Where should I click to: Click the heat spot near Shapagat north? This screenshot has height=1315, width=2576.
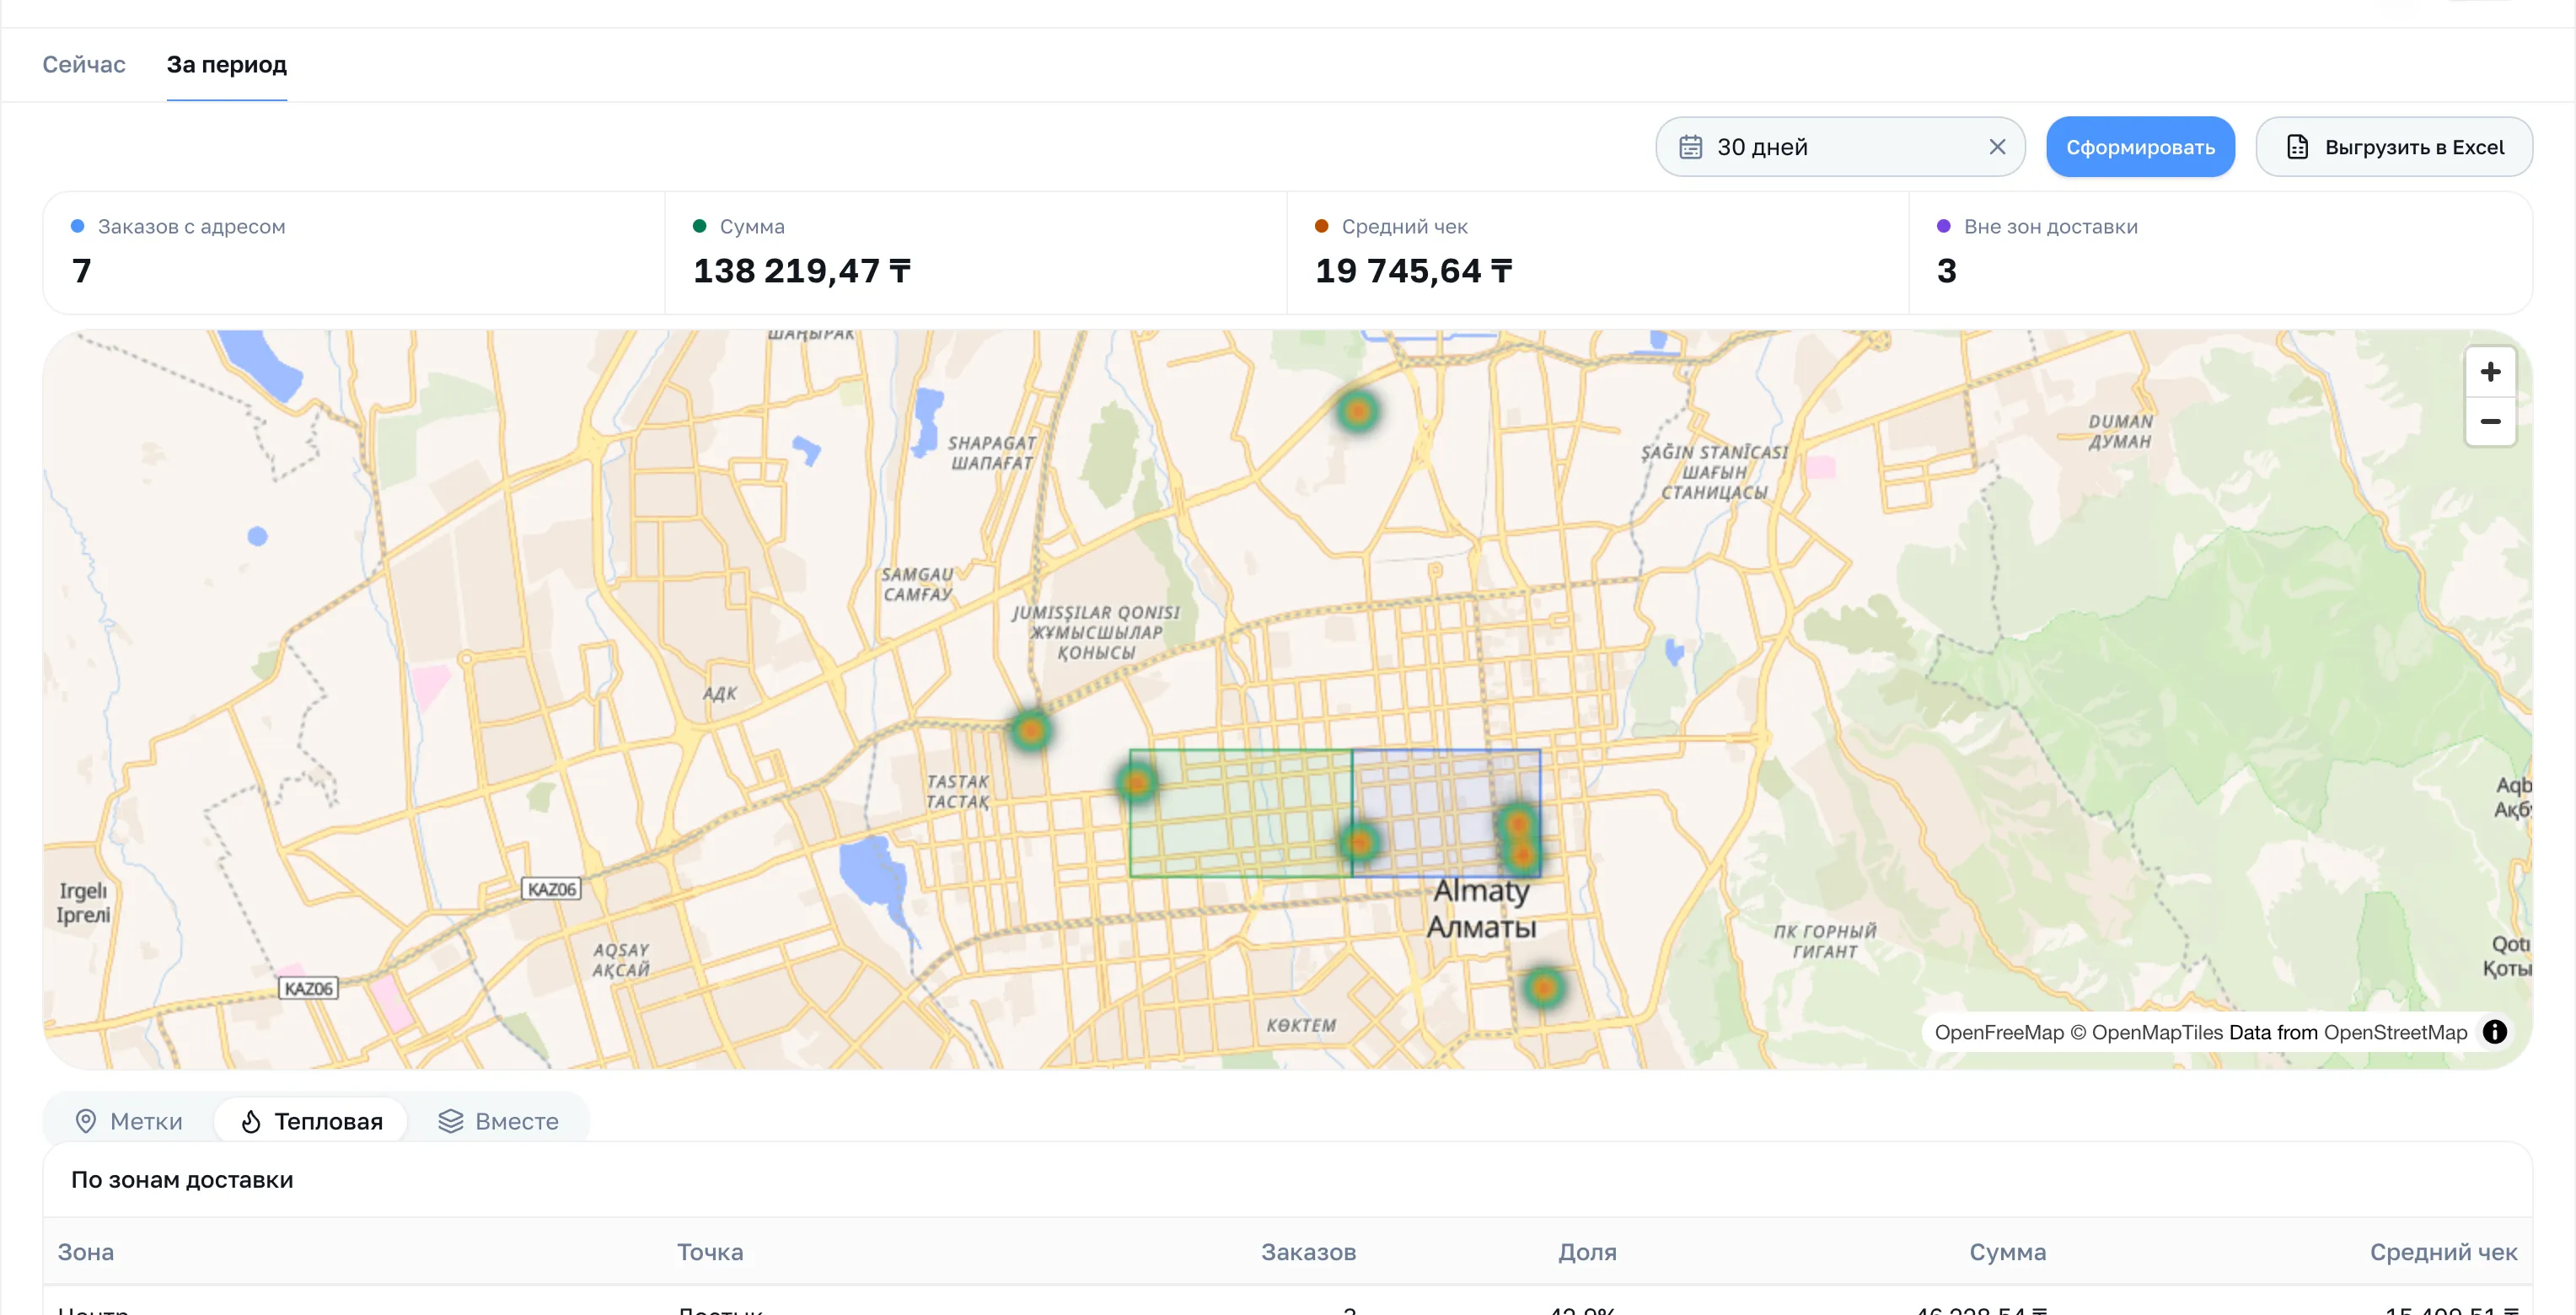[1357, 411]
